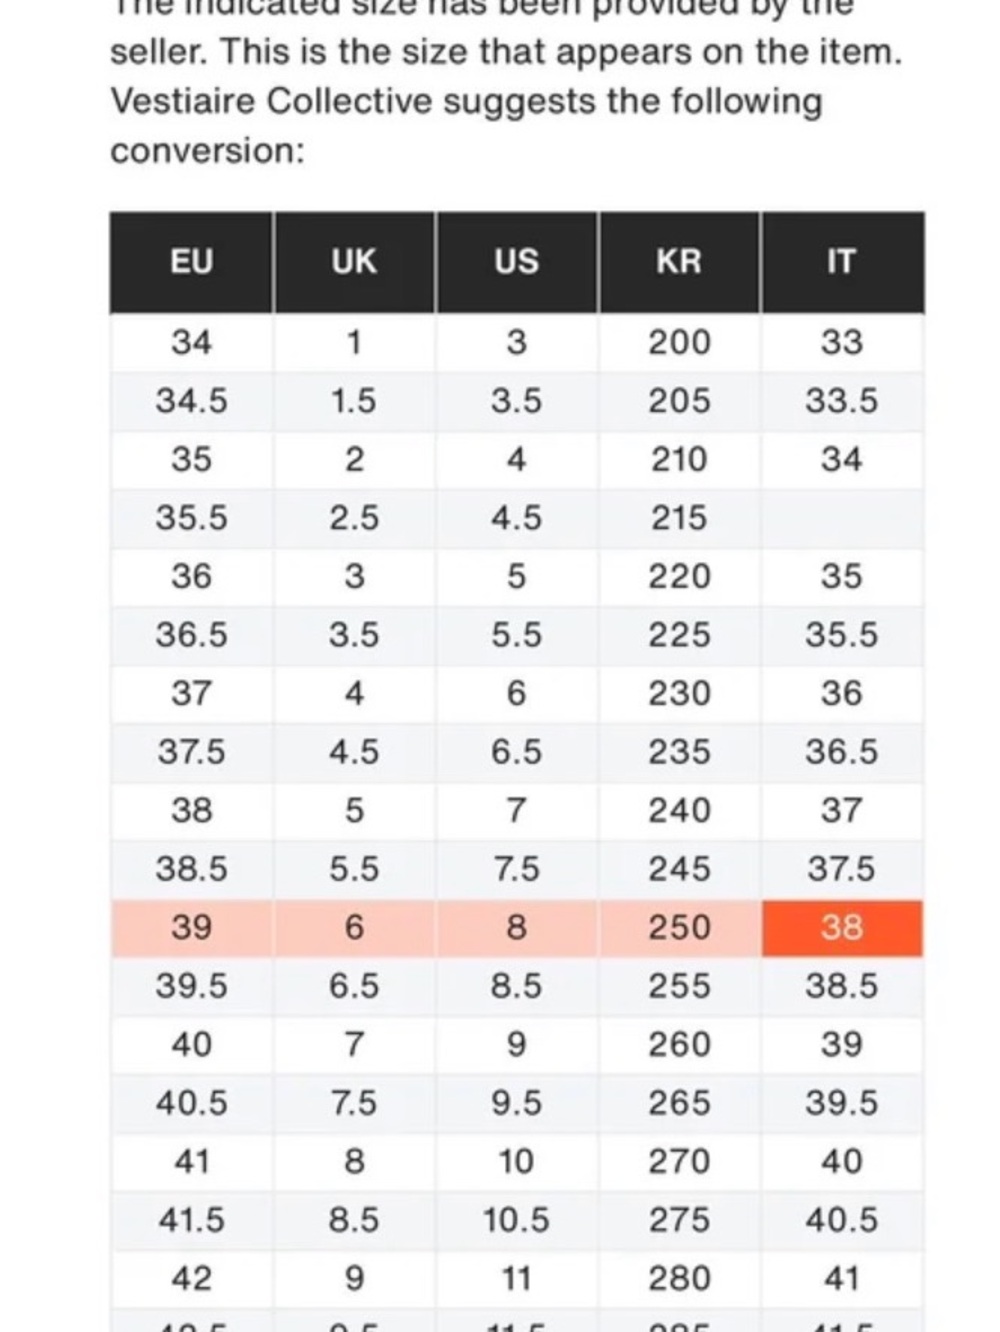This screenshot has width=1000, height=1332.
Task: Select the US column header
Action: point(516,262)
